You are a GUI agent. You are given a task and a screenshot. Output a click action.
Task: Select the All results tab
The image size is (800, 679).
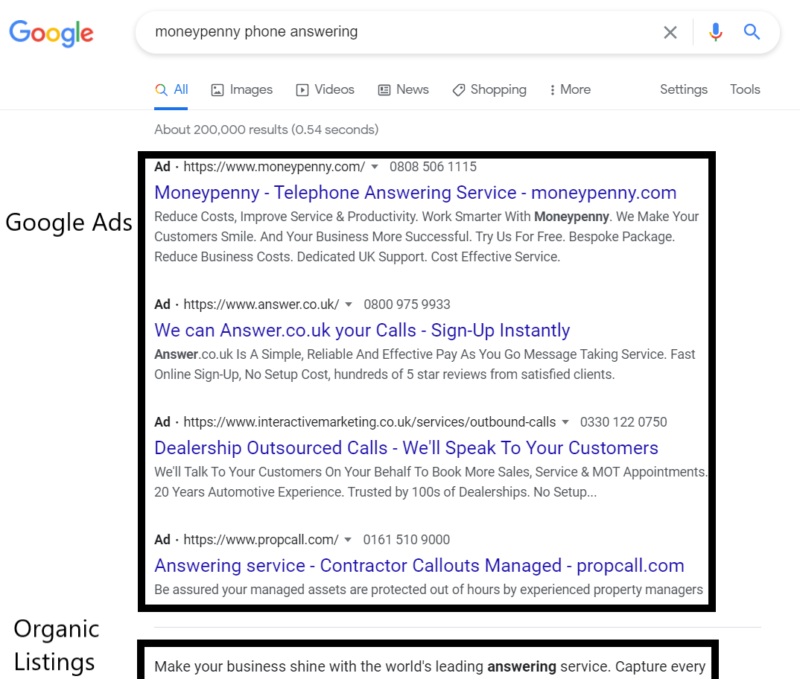[x=171, y=90]
